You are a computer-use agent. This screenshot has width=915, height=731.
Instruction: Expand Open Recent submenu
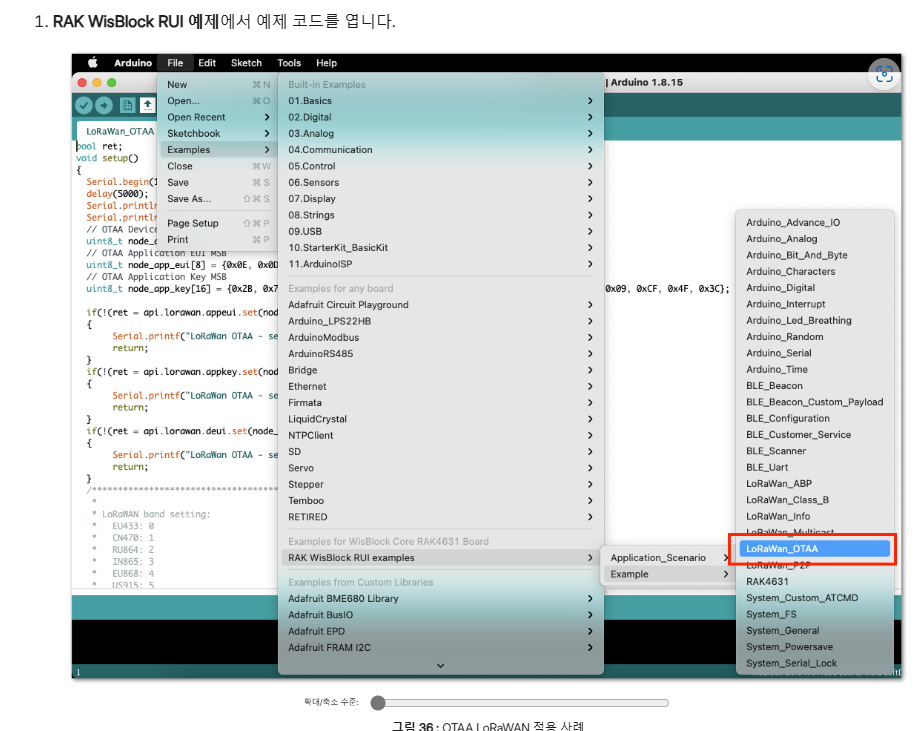217,117
